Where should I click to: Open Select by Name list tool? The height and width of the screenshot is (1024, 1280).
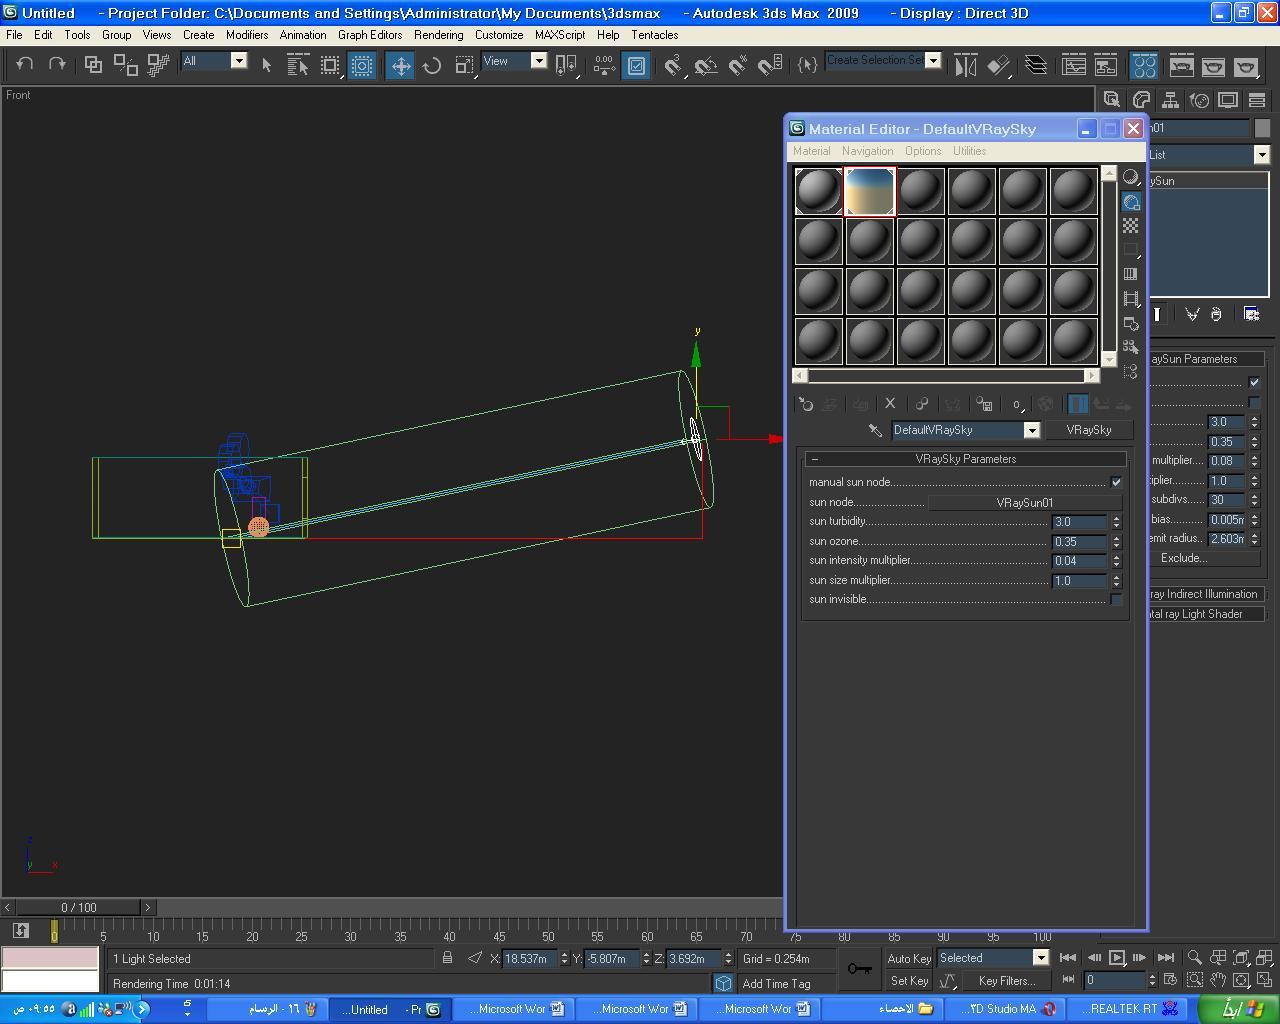(x=298, y=65)
